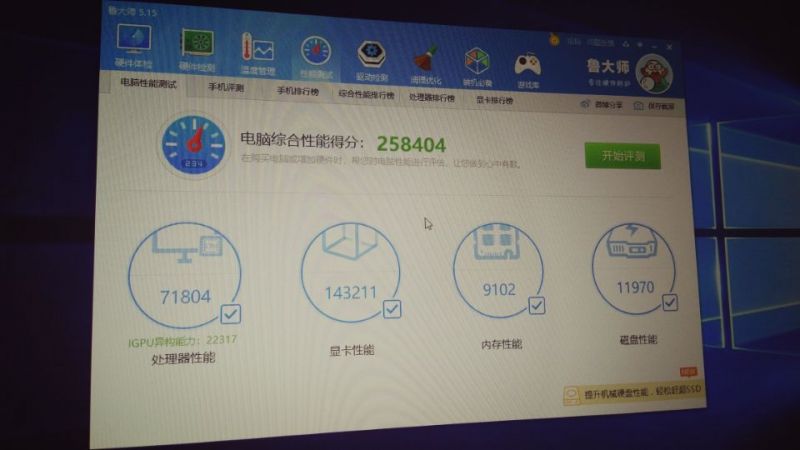Click the 内存性能 memory chip icon
Screen dimensions: 800x450
point(497,240)
